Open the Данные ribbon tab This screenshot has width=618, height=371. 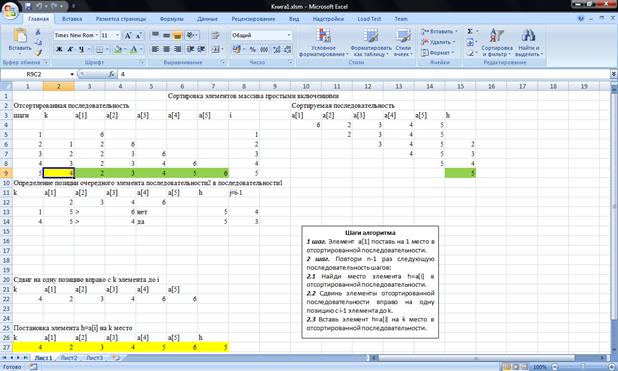pyautogui.click(x=207, y=19)
